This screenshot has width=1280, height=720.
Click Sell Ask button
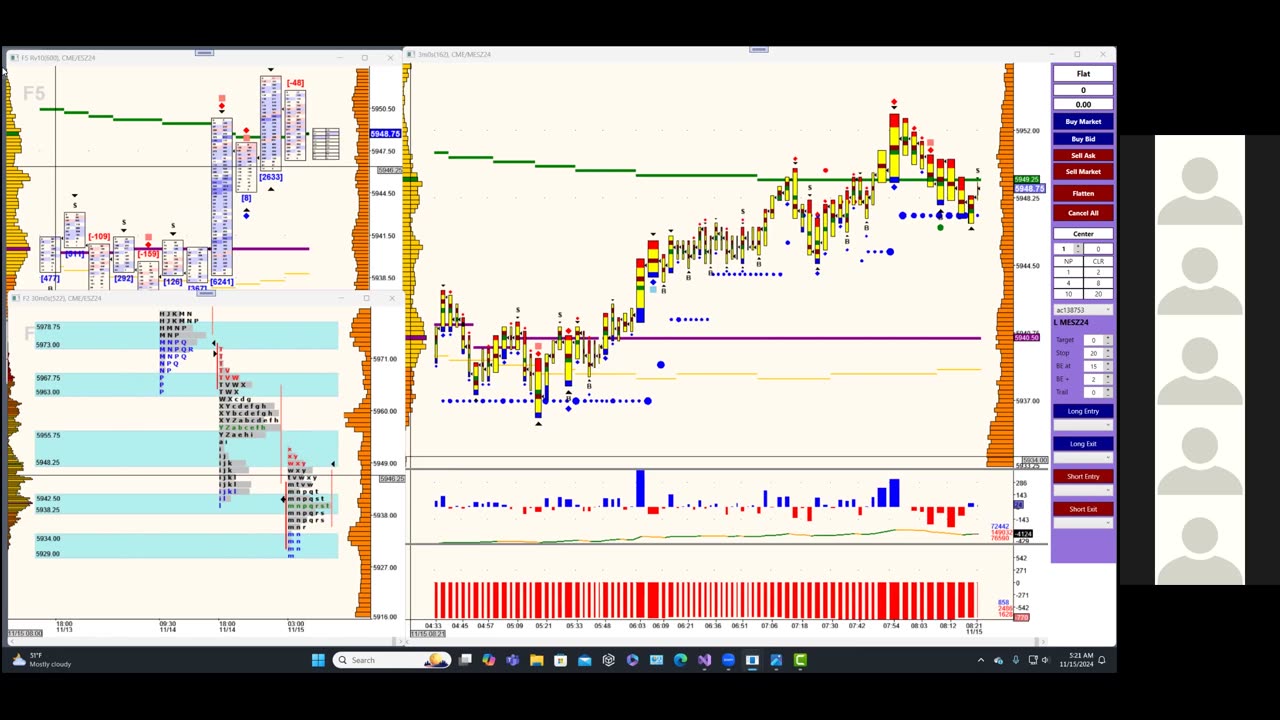coord(1083,155)
